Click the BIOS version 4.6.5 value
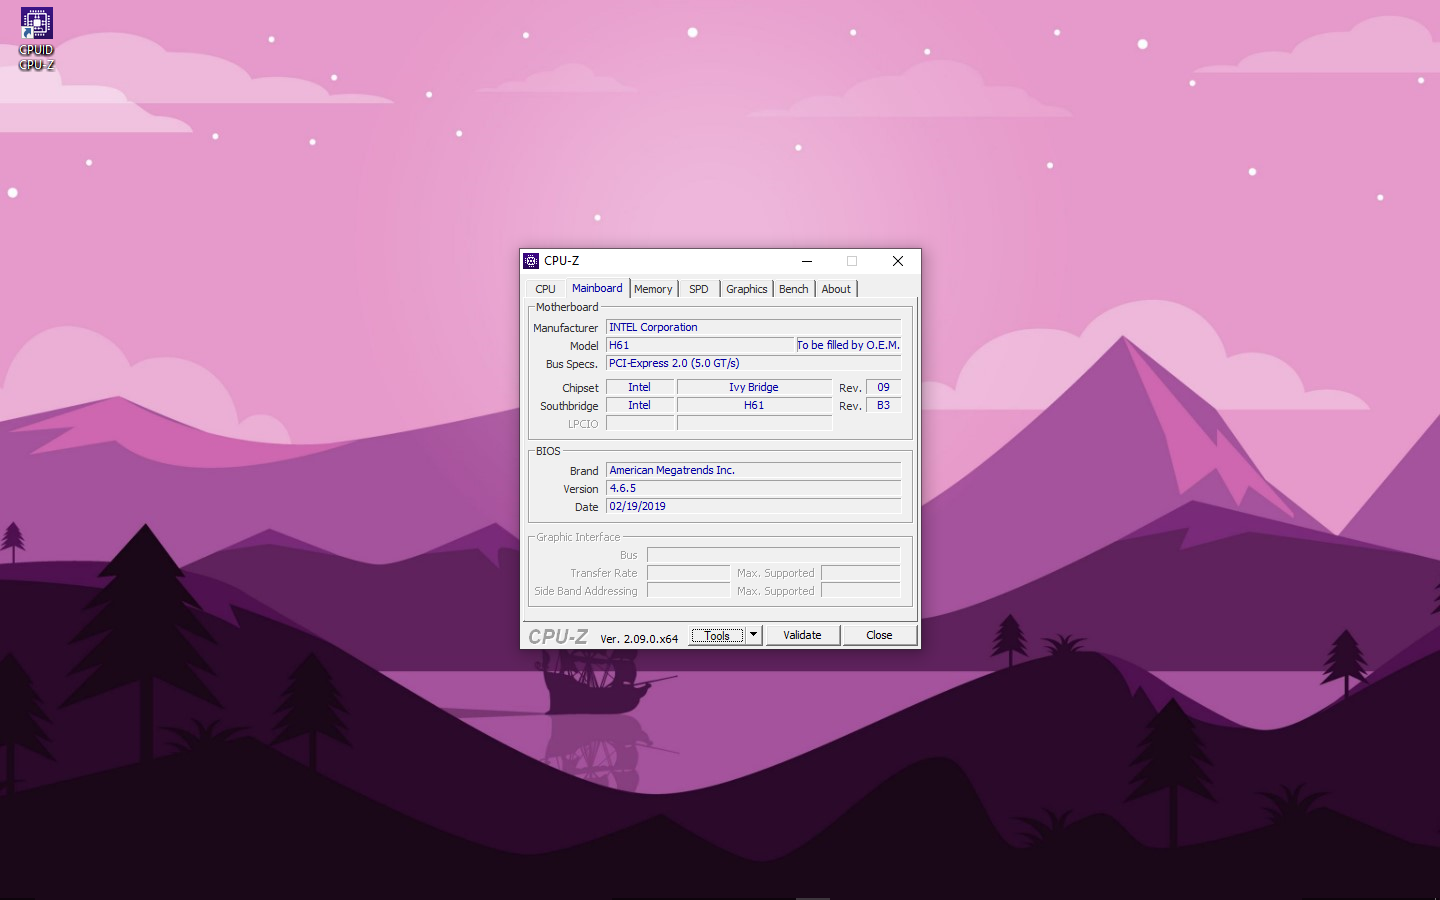The width and height of the screenshot is (1440, 900). click(x=753, y=488)
